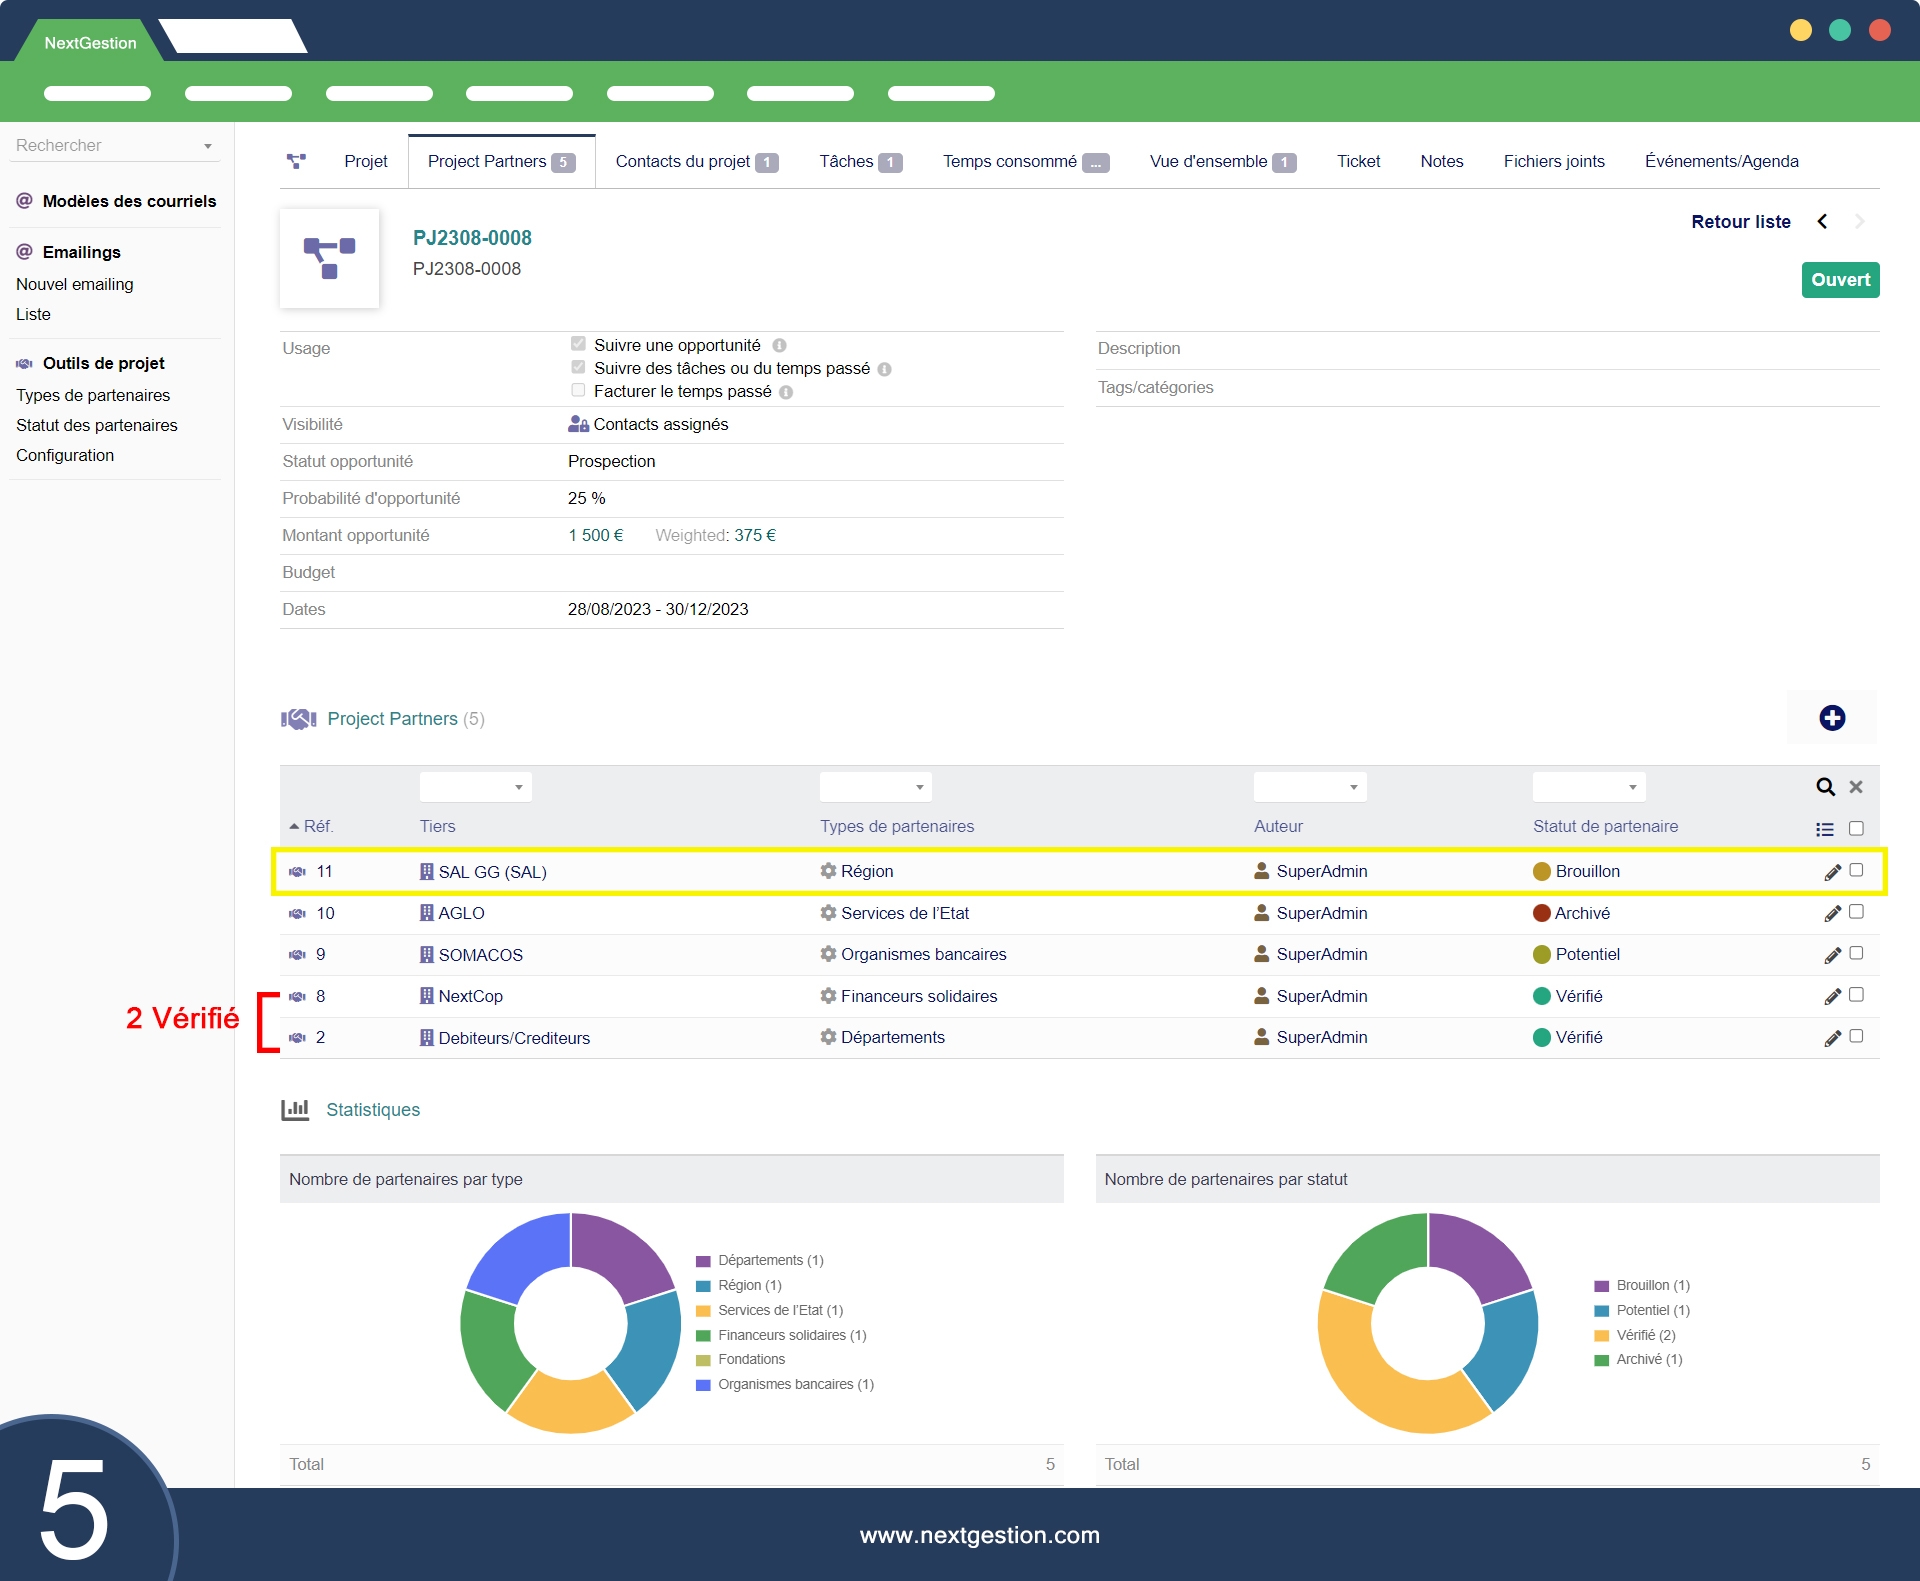1920x1581 pixels.
Task: Open the Fichiers joints tab
Action: pos(1553,162)
